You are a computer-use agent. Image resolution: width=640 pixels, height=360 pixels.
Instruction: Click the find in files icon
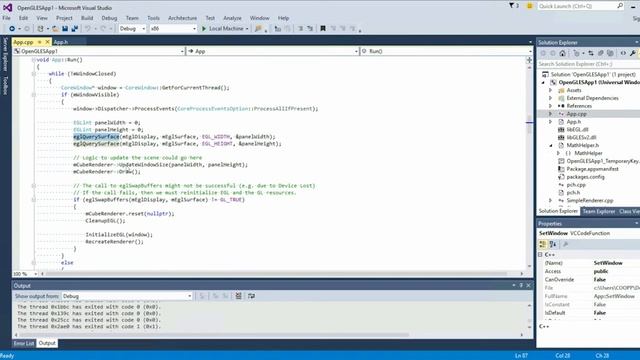(x=258, y=29)
